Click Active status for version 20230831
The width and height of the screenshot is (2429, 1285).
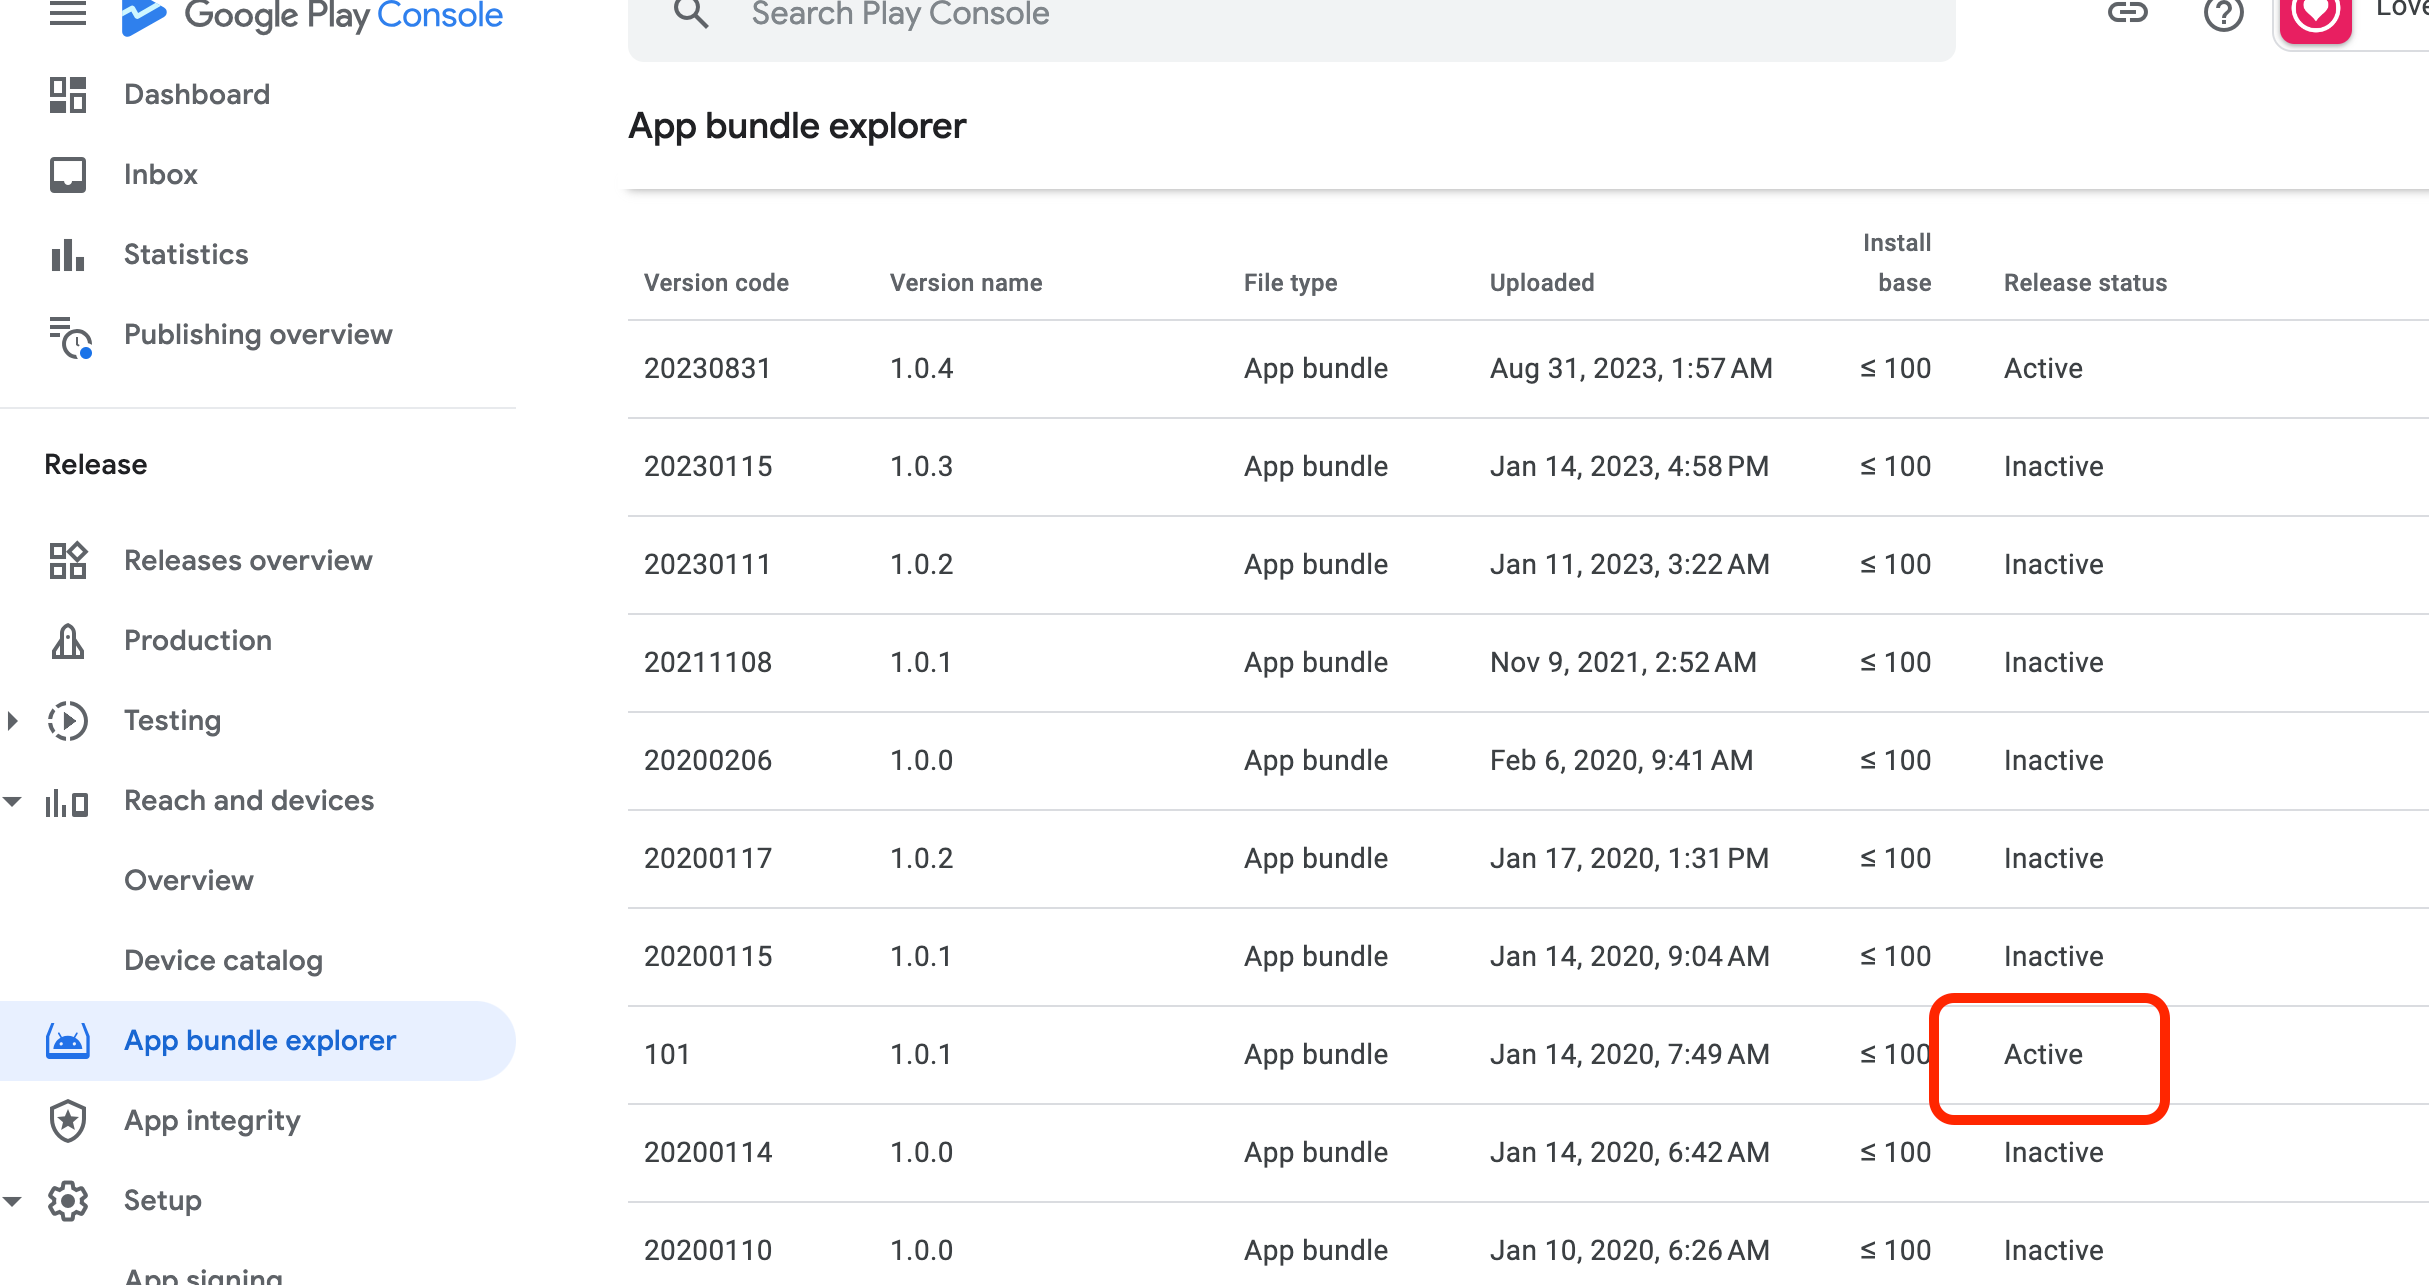pos(2043,369)
